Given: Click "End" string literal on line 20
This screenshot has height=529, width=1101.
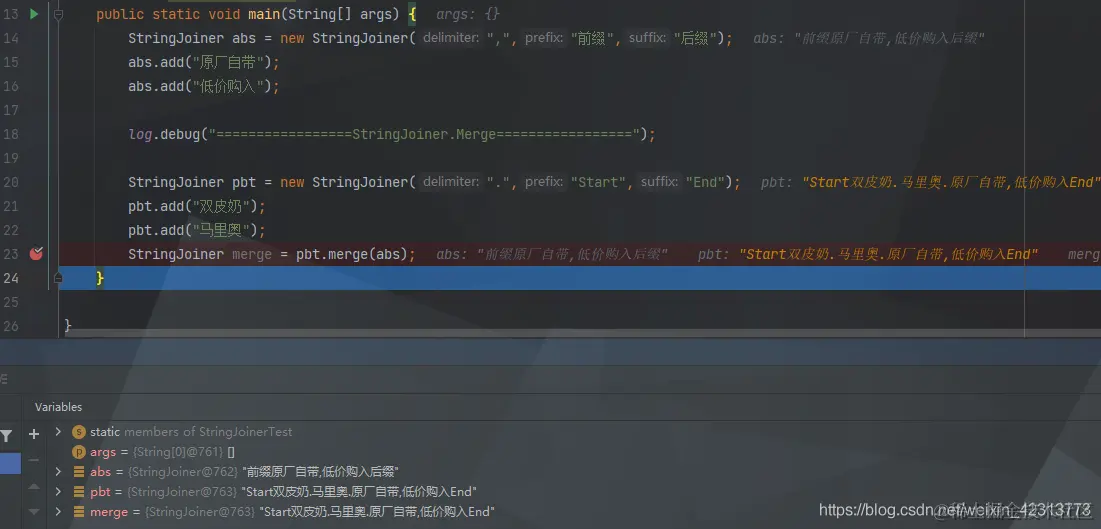Looking at the screenshot, I should coord(706,182).
